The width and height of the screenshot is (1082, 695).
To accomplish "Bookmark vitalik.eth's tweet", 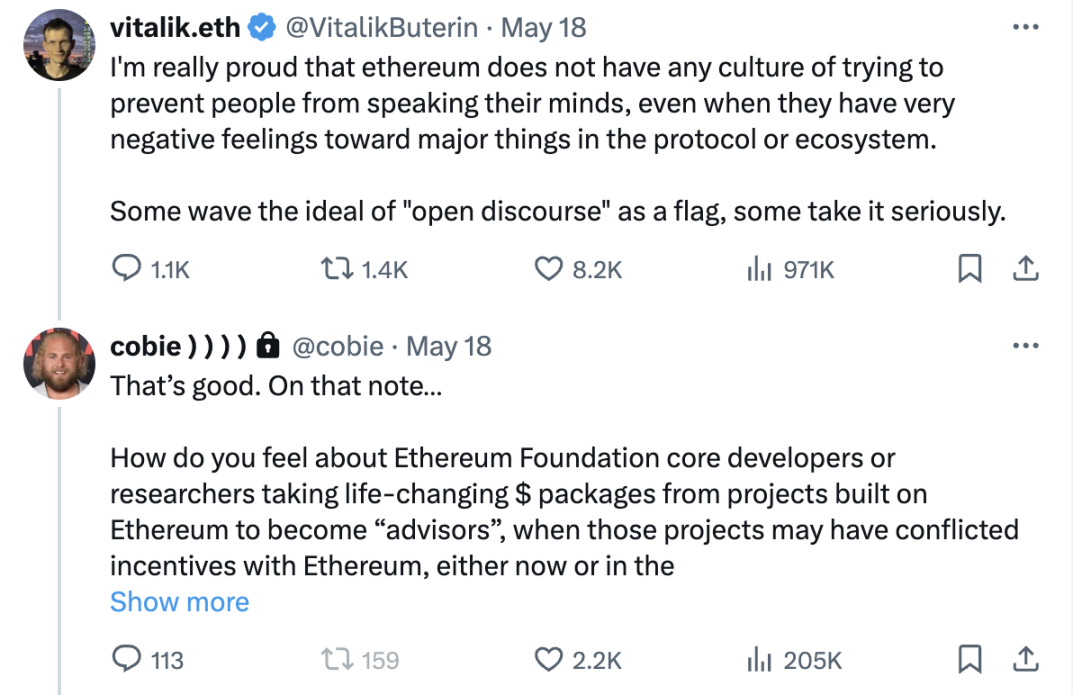I will coord(969,269).
